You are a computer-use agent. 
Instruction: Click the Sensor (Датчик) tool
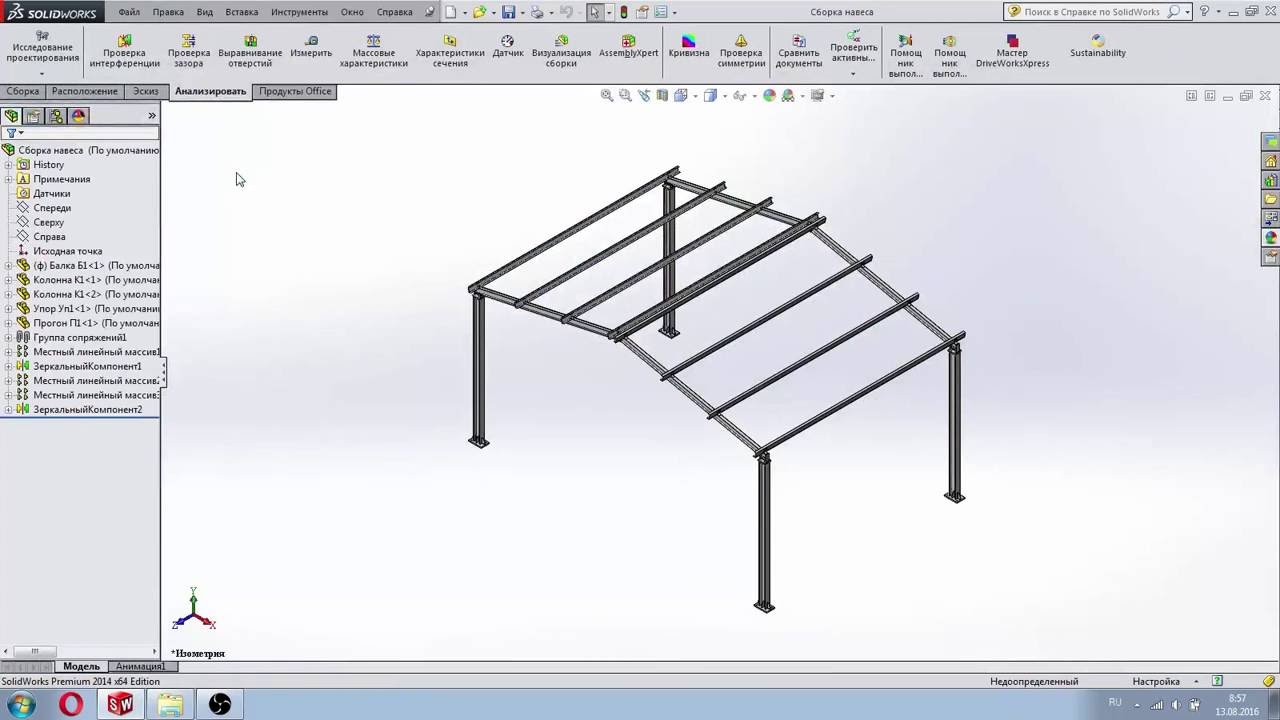point(508,47)
